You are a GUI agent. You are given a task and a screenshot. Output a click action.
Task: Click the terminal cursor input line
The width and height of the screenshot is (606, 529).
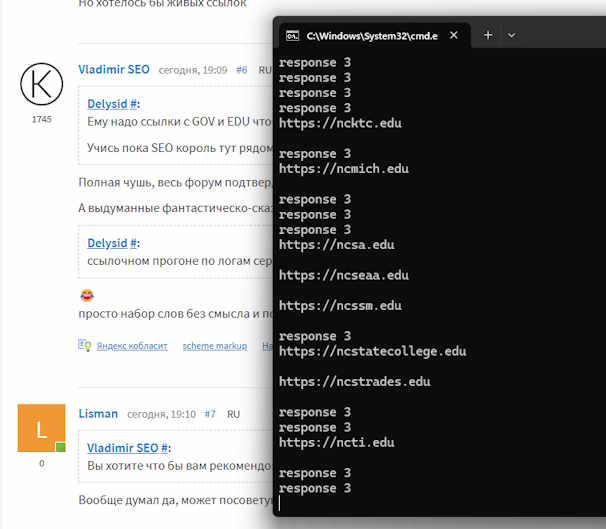pos(281,504)
